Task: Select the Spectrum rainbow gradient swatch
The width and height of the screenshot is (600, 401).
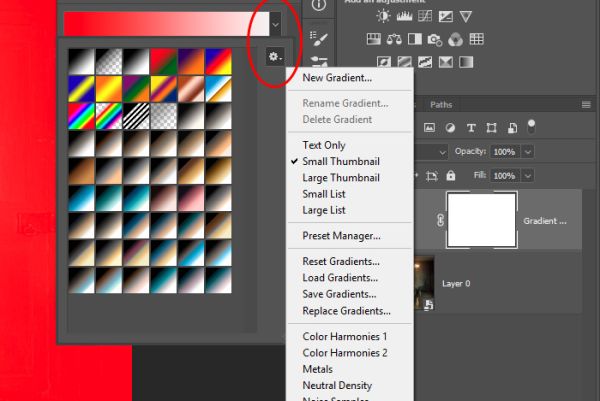Action: (x=82, y=116)
